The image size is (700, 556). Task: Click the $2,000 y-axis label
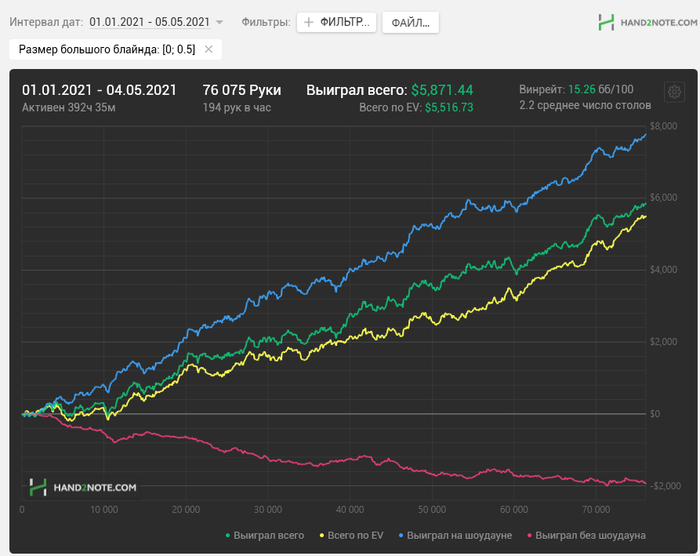click(663, 342)
